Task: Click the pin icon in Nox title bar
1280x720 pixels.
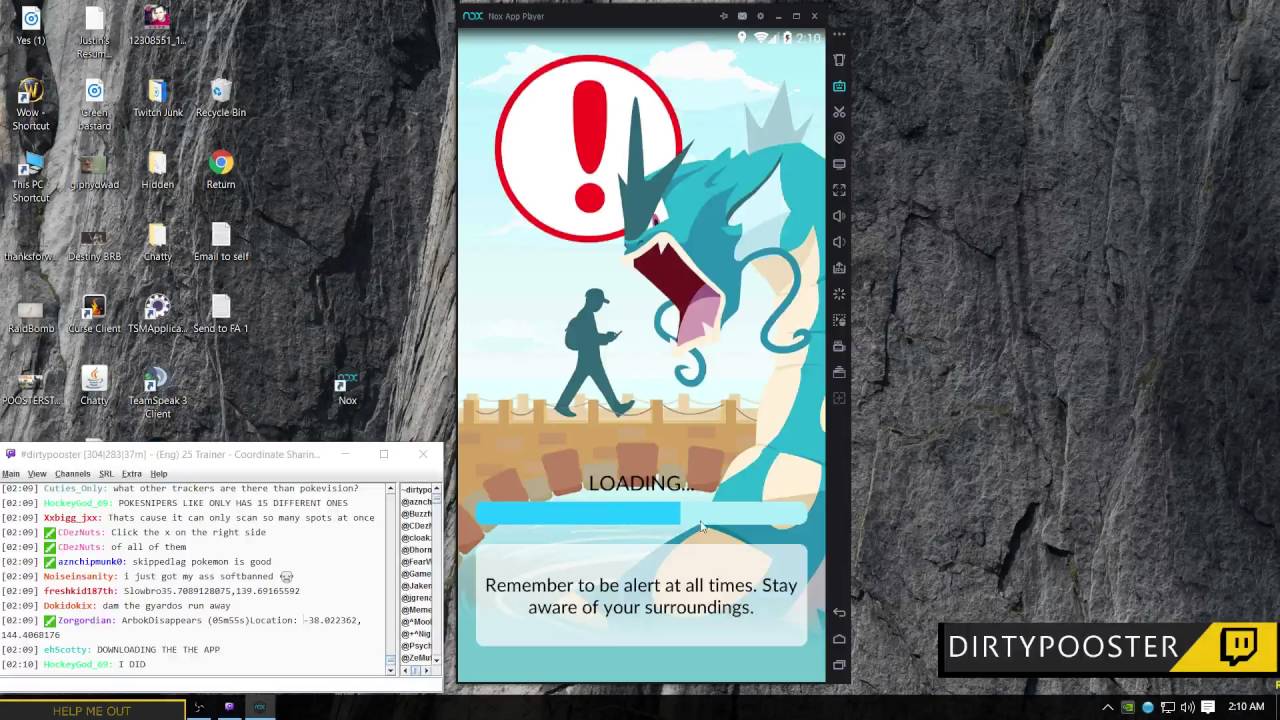Action: pos(724,16)
